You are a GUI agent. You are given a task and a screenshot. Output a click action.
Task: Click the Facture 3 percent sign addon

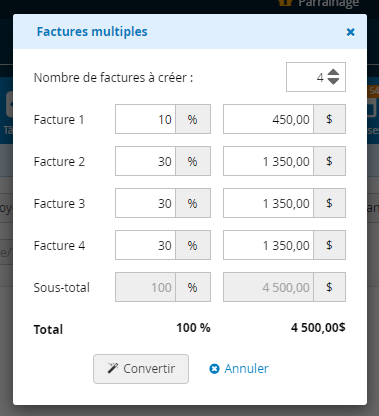(193, 203)
